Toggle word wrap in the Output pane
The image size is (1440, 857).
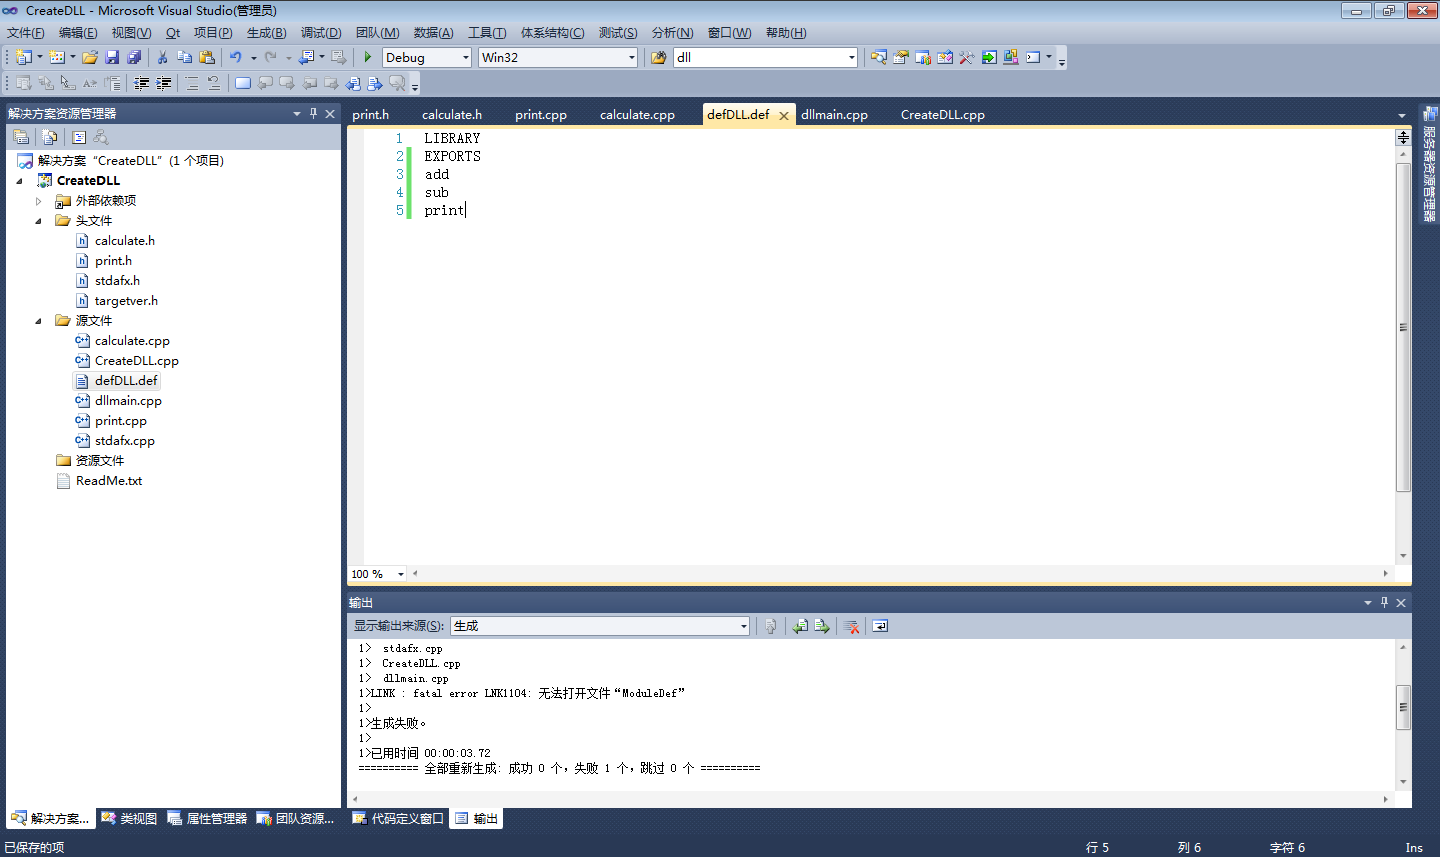(x=880, y=626)
